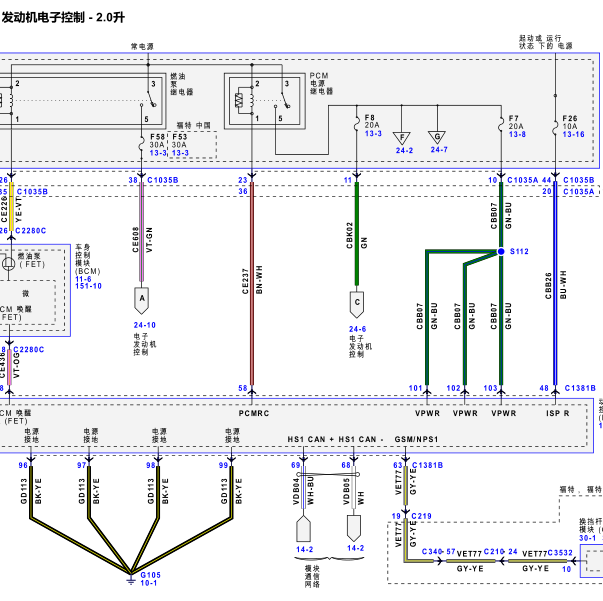
Task: Click the PCMRC pin label
Action: 254,413
